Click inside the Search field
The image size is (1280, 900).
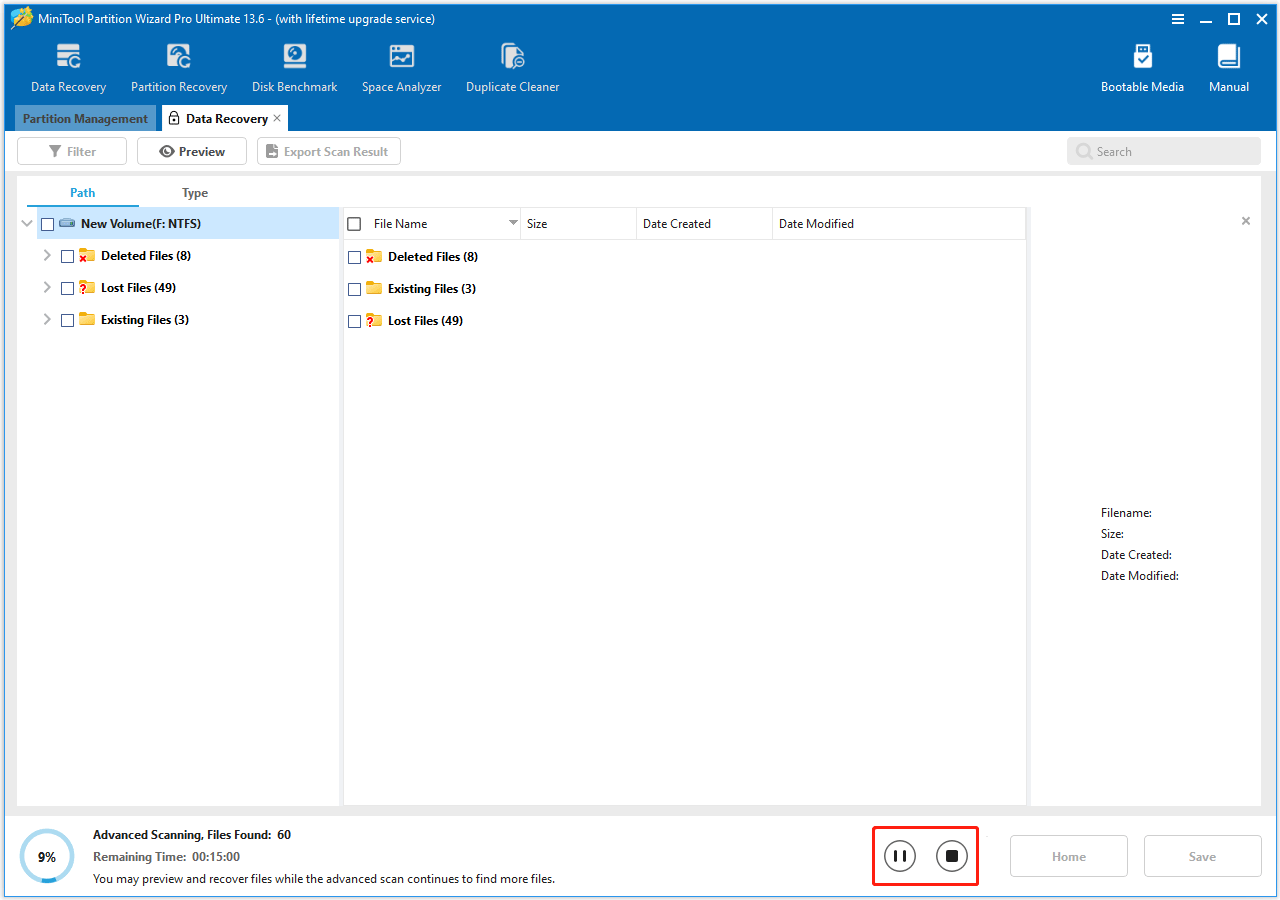[x=1163, y=151]
